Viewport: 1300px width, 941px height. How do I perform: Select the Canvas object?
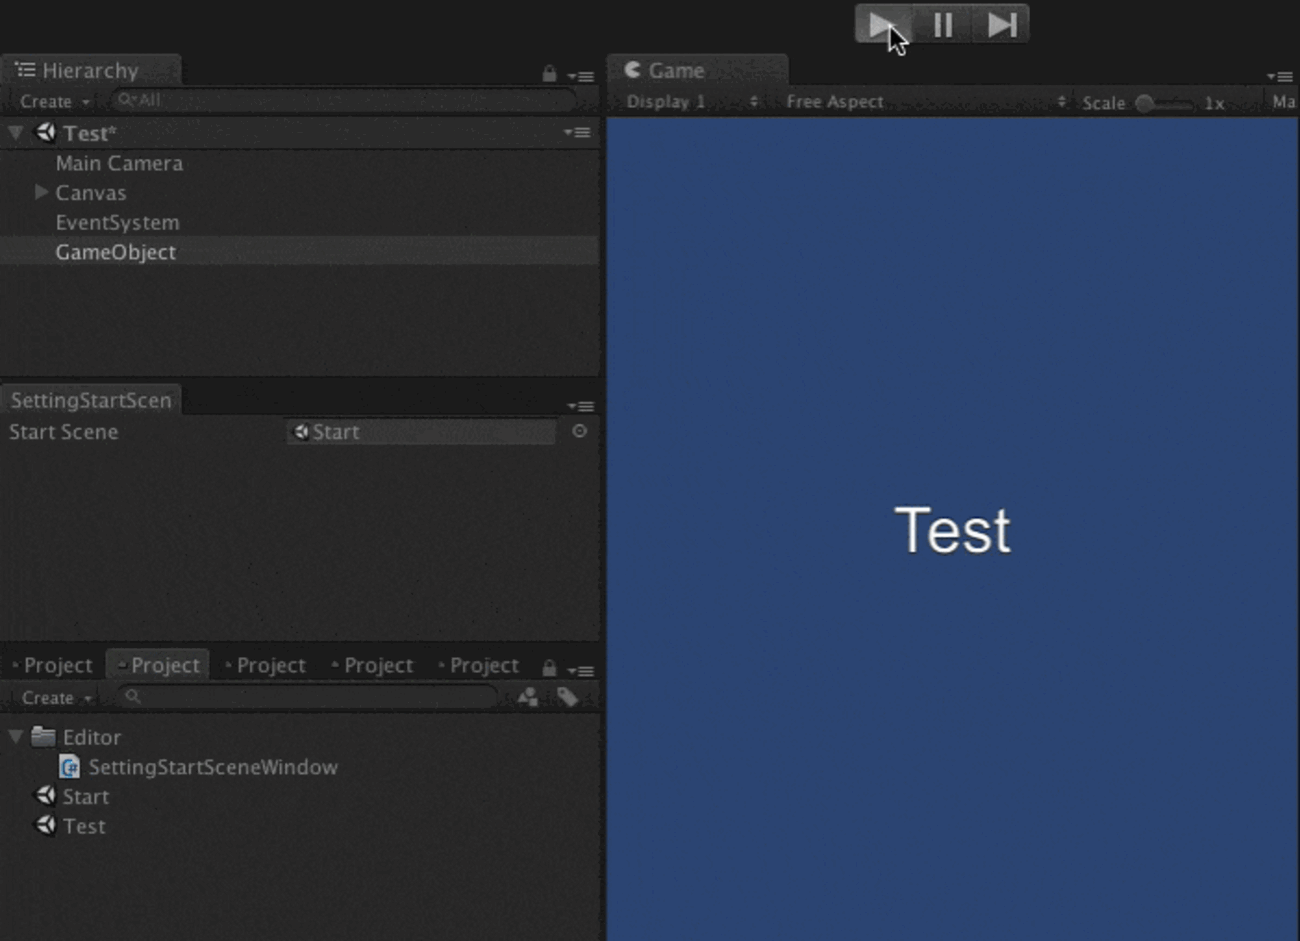pos(91,193)
